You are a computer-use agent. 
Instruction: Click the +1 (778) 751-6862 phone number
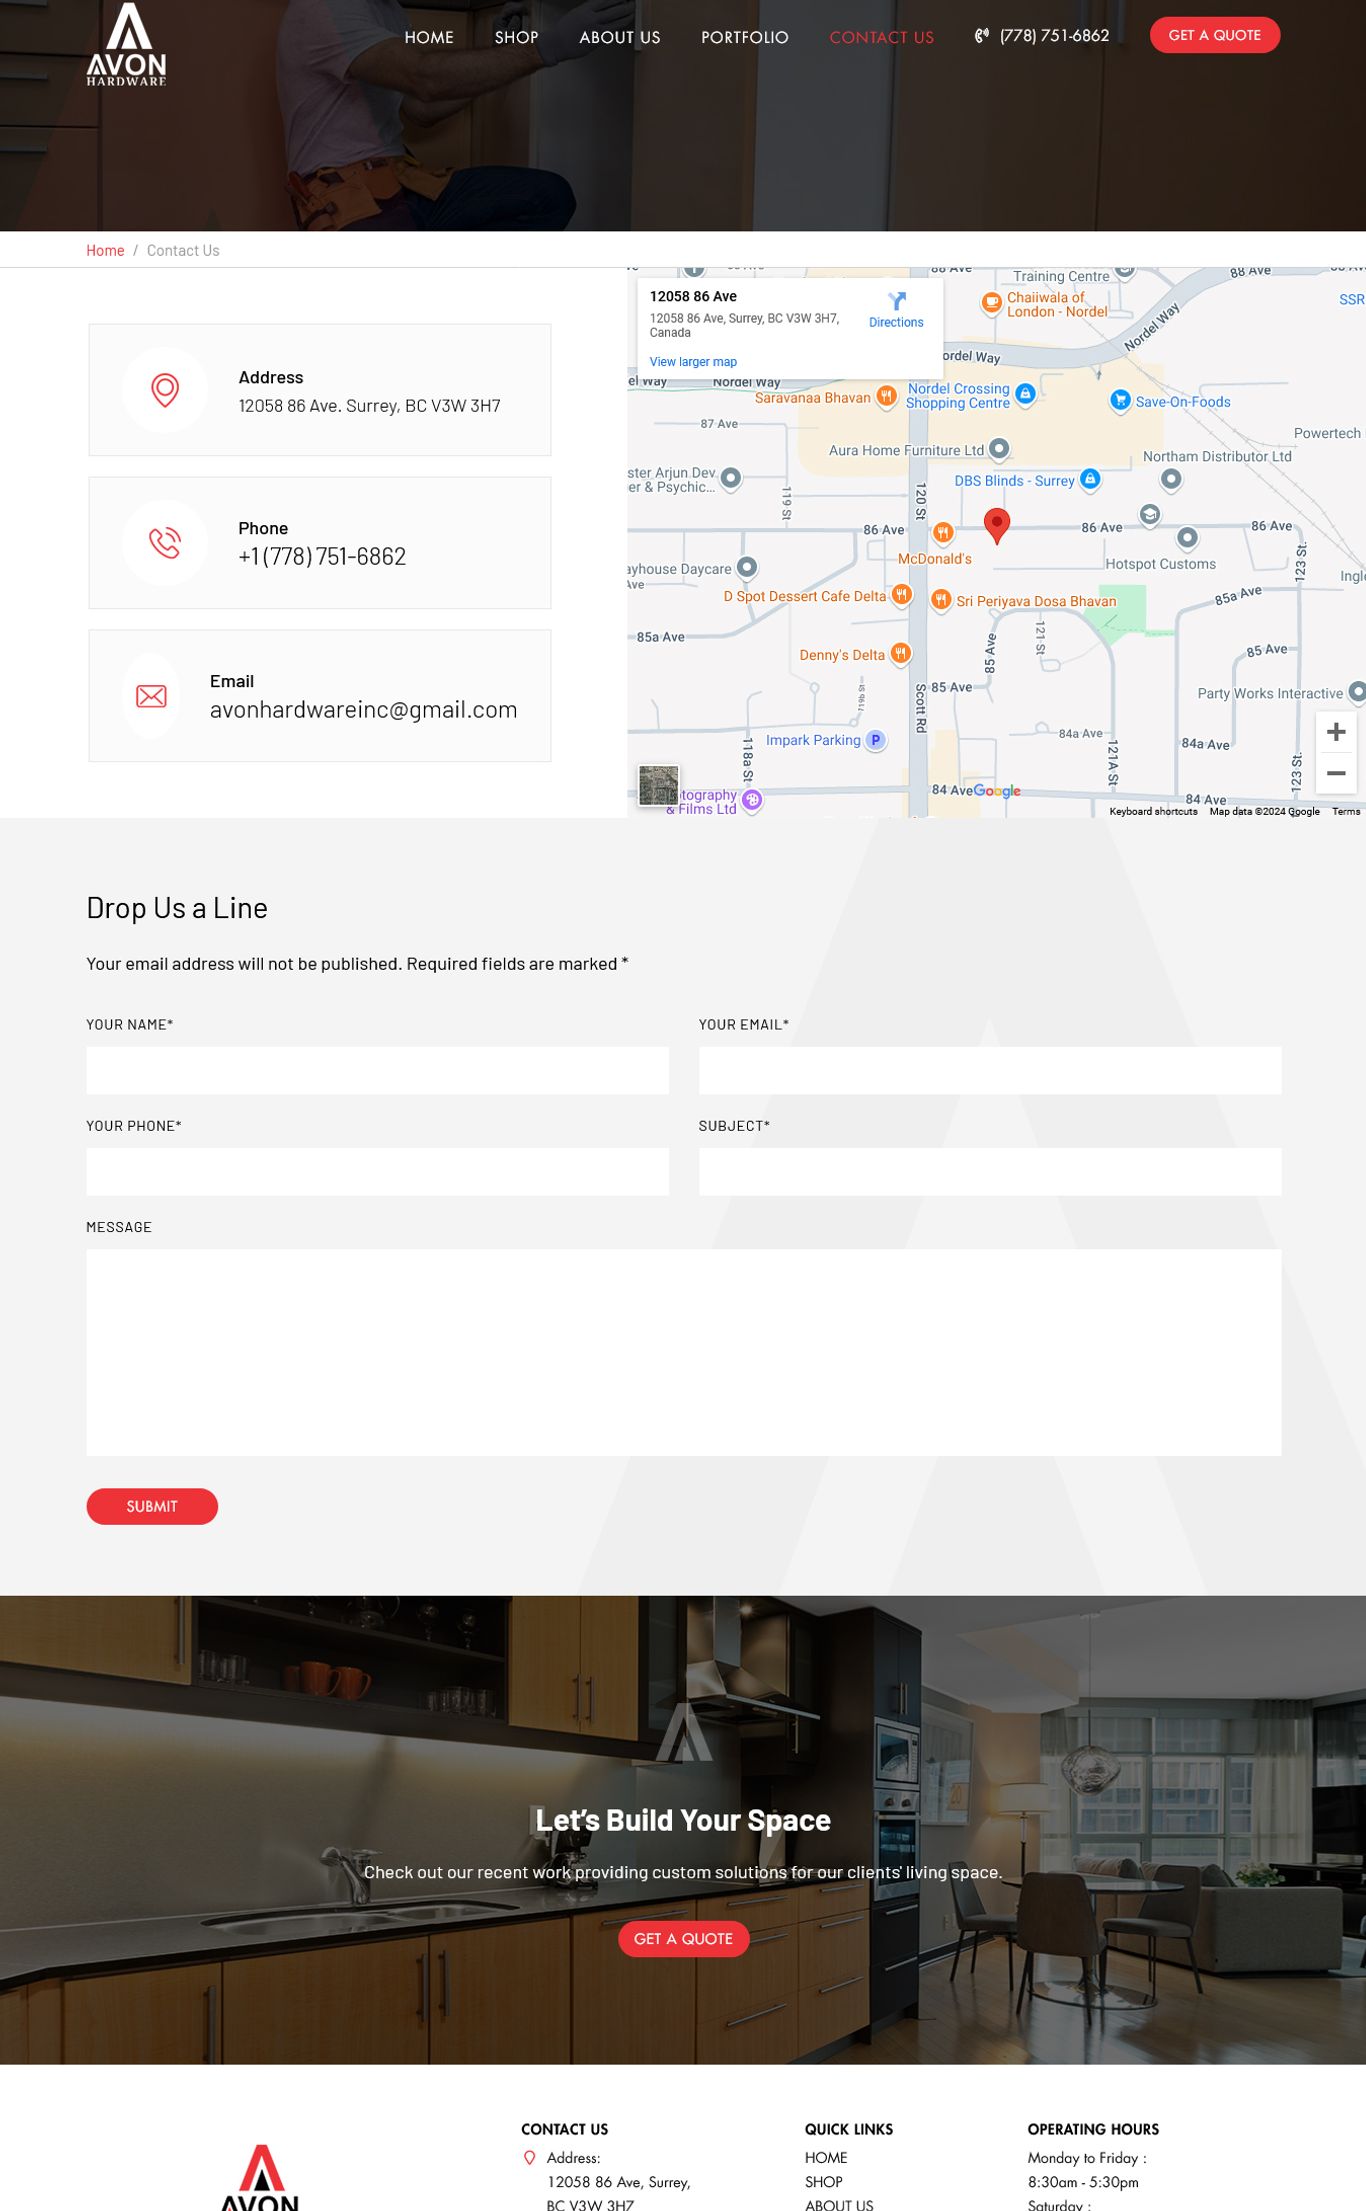(x=322, y=557)
